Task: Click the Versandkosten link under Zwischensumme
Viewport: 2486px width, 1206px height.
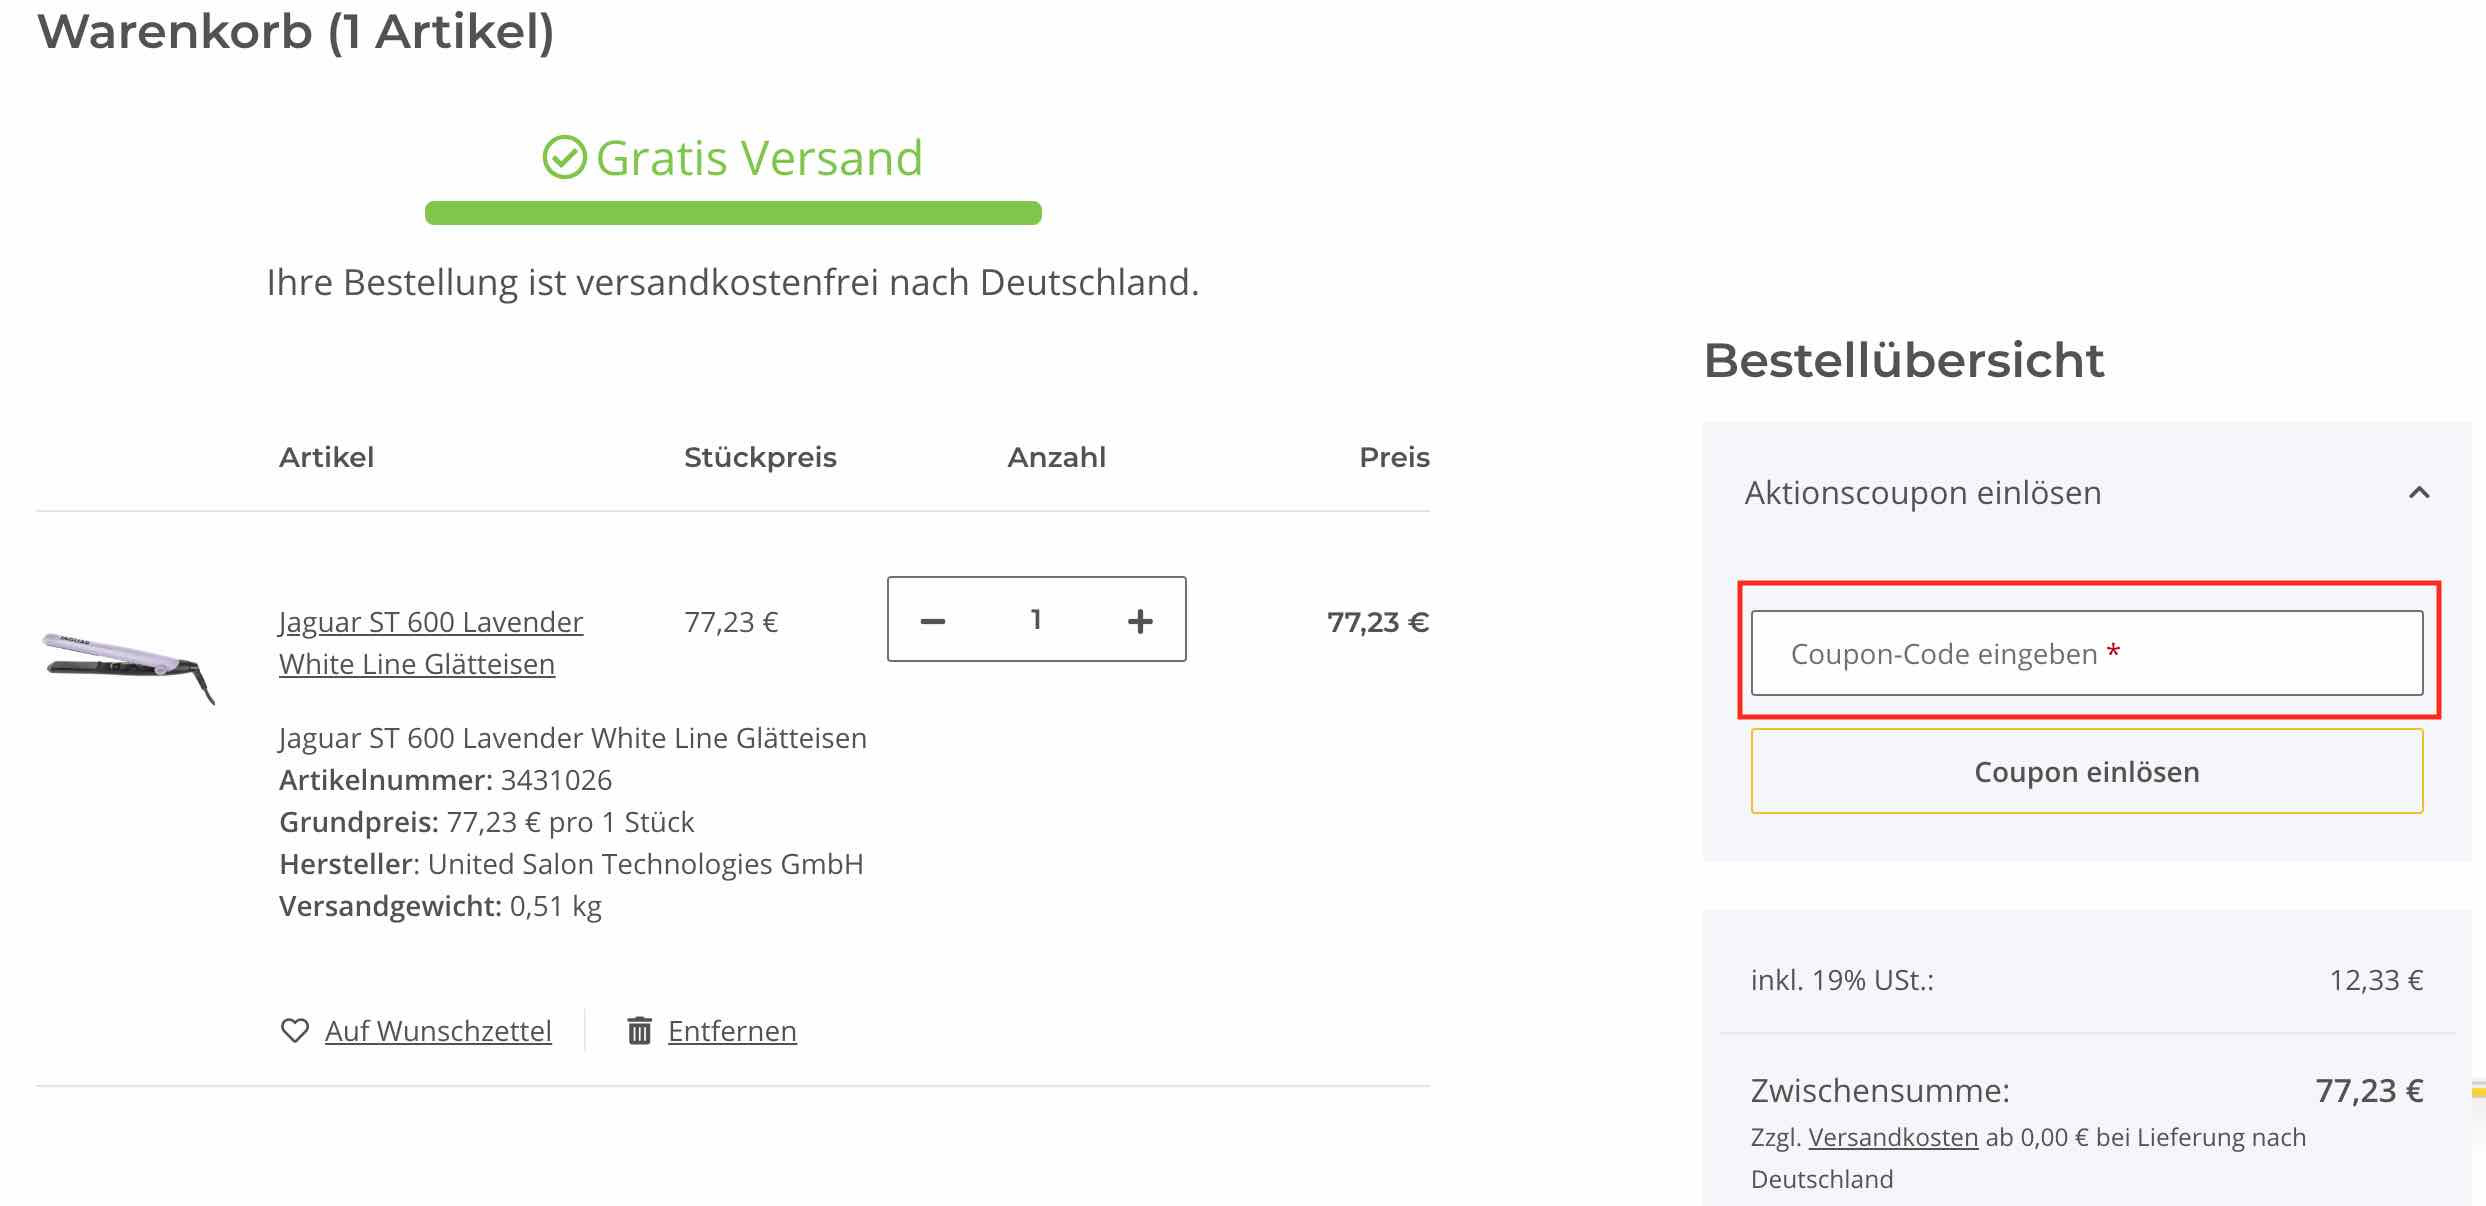Action: [x=1893, y=1138]
